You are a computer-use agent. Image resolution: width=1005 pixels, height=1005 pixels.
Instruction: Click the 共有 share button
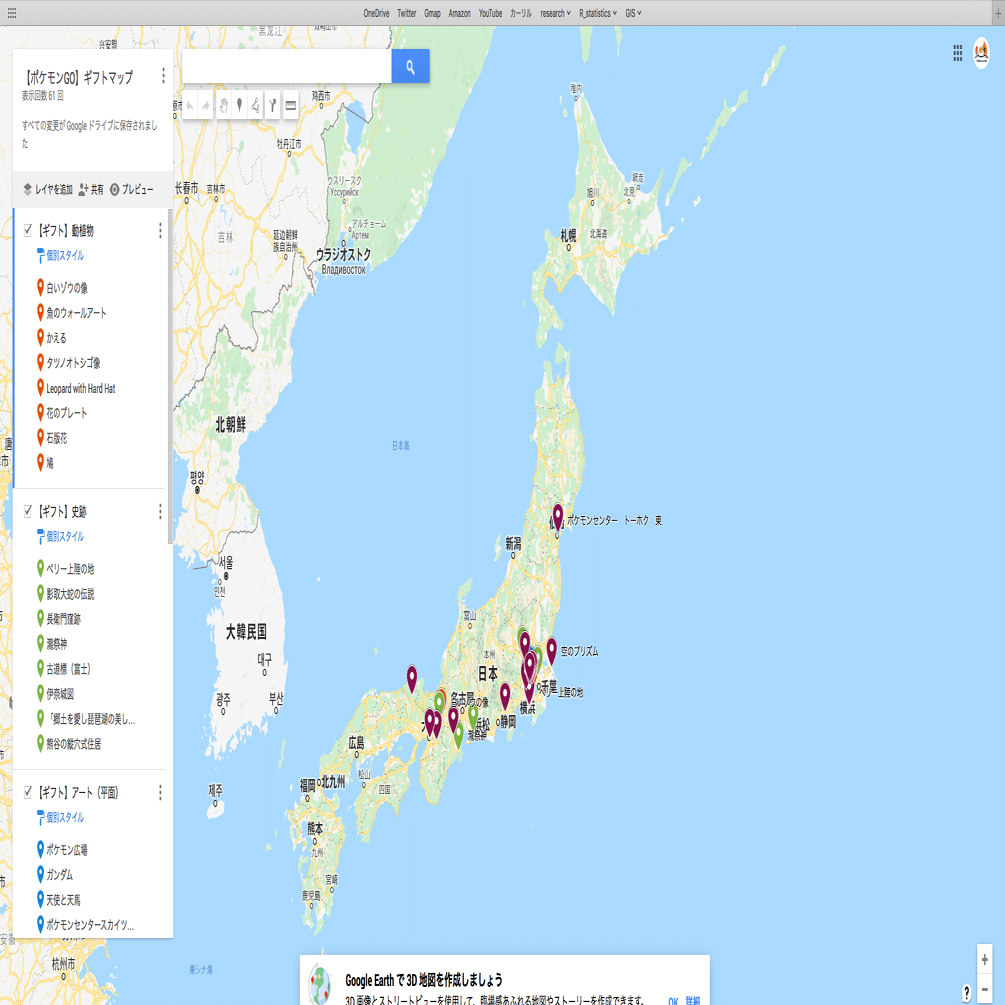pyautogui.click(x=91, y=189)
